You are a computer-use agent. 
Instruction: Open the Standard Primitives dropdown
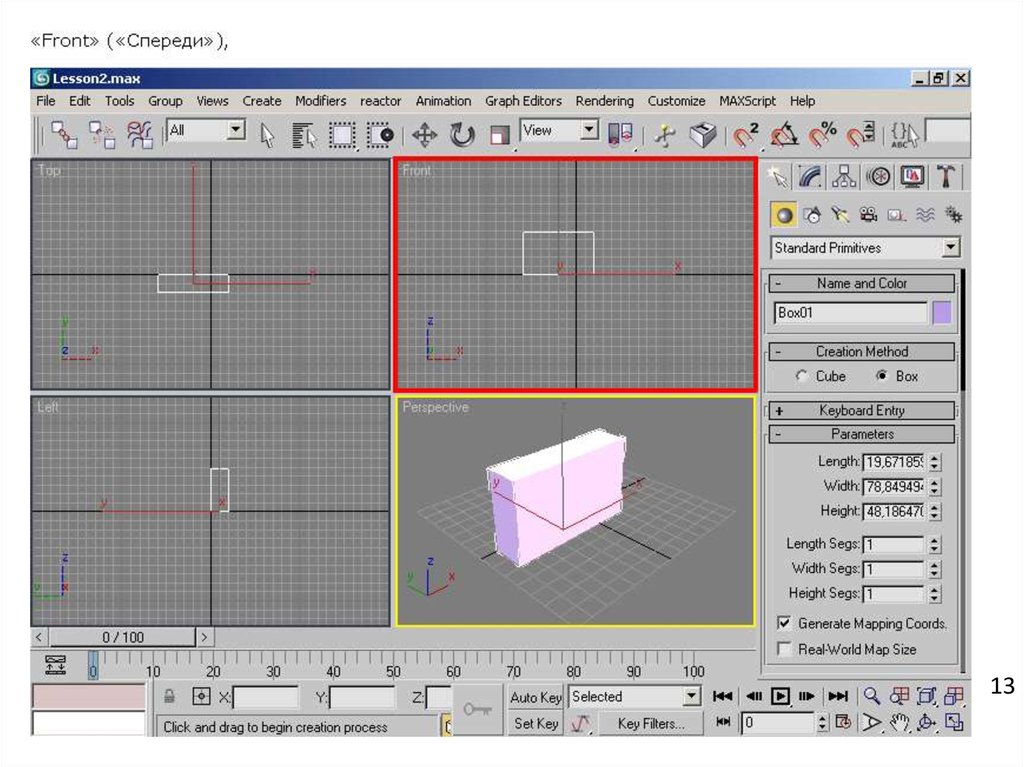[865, 248]
